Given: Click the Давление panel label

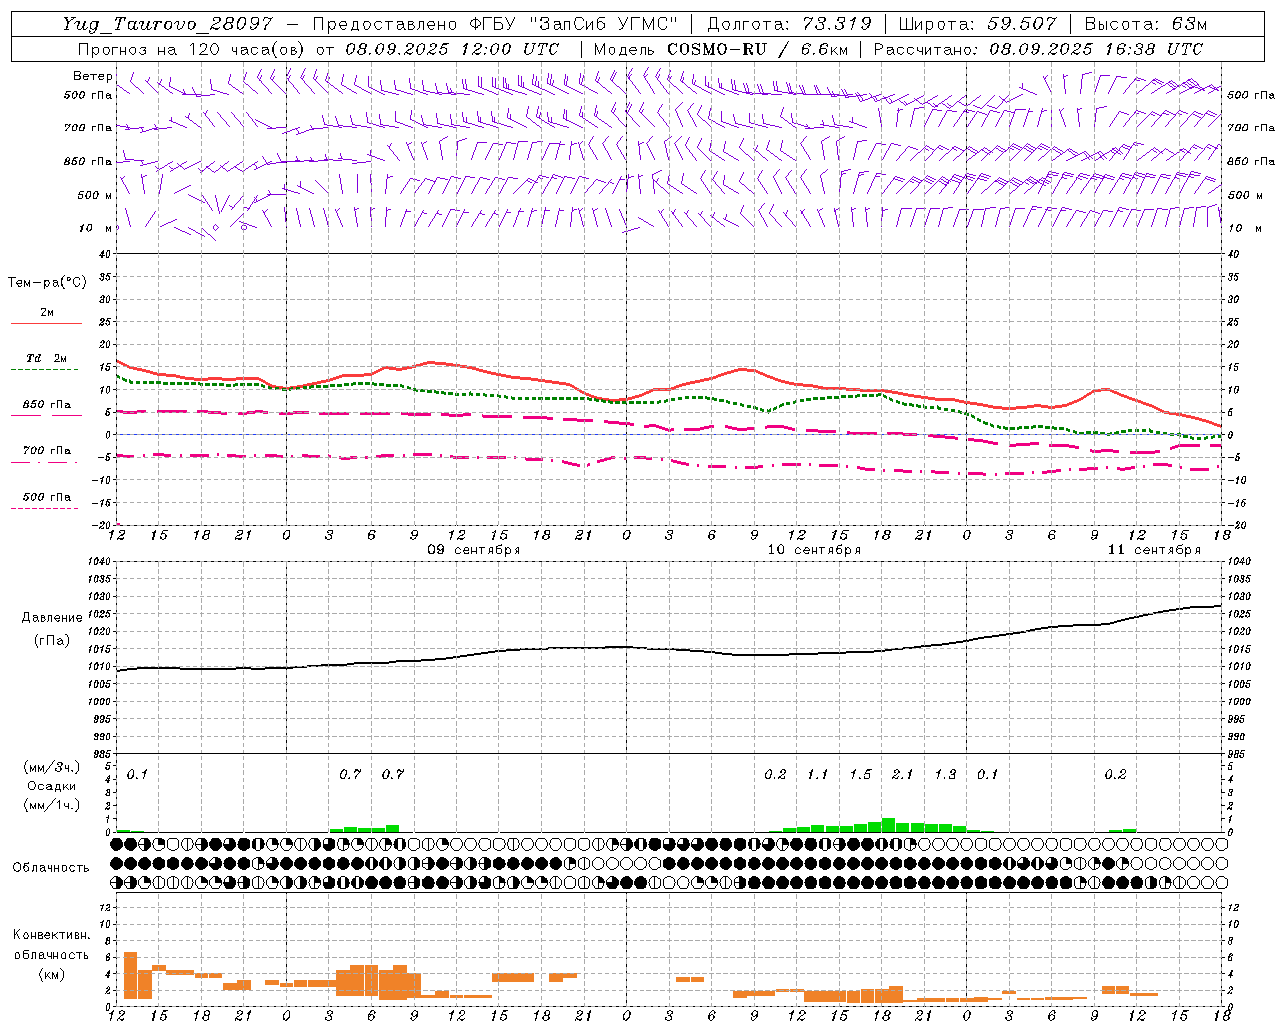Looking at the screenshot, I should pos(52,618).
